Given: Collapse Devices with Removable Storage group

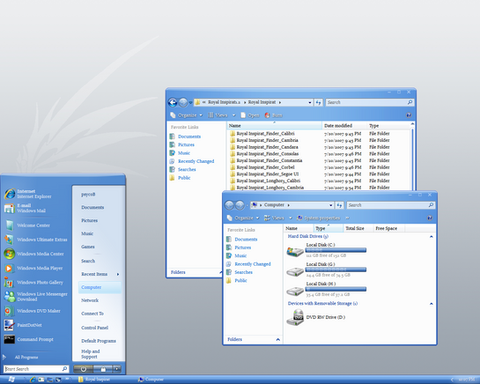Looking at the screenshot, I should click(431, 304).
